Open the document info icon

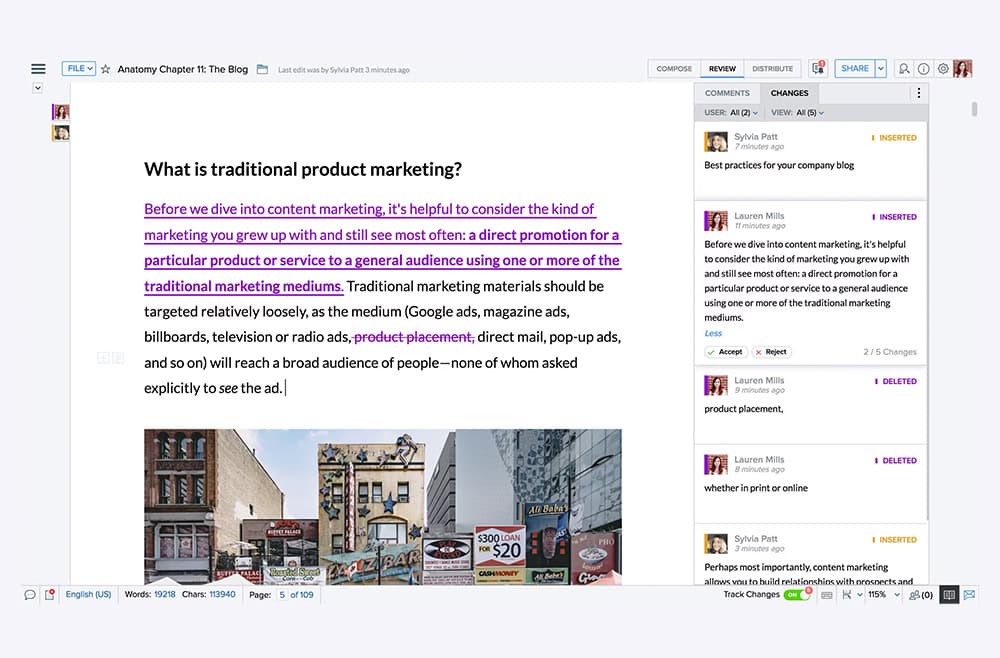[923, 69]
